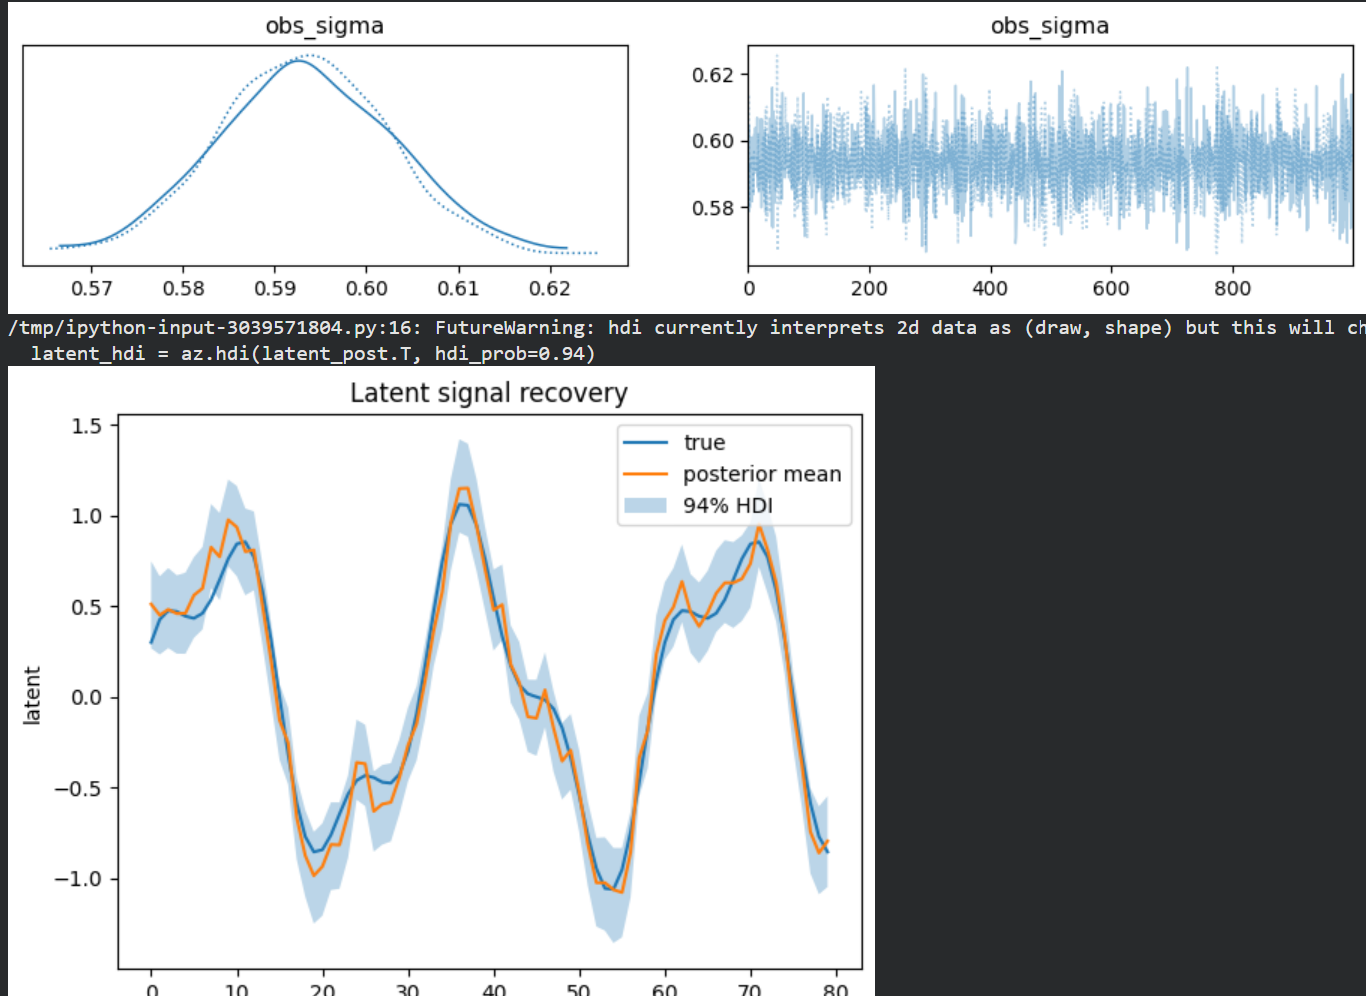
Task: Click the obs_sigma density plot title
Action: pos(324,26)
